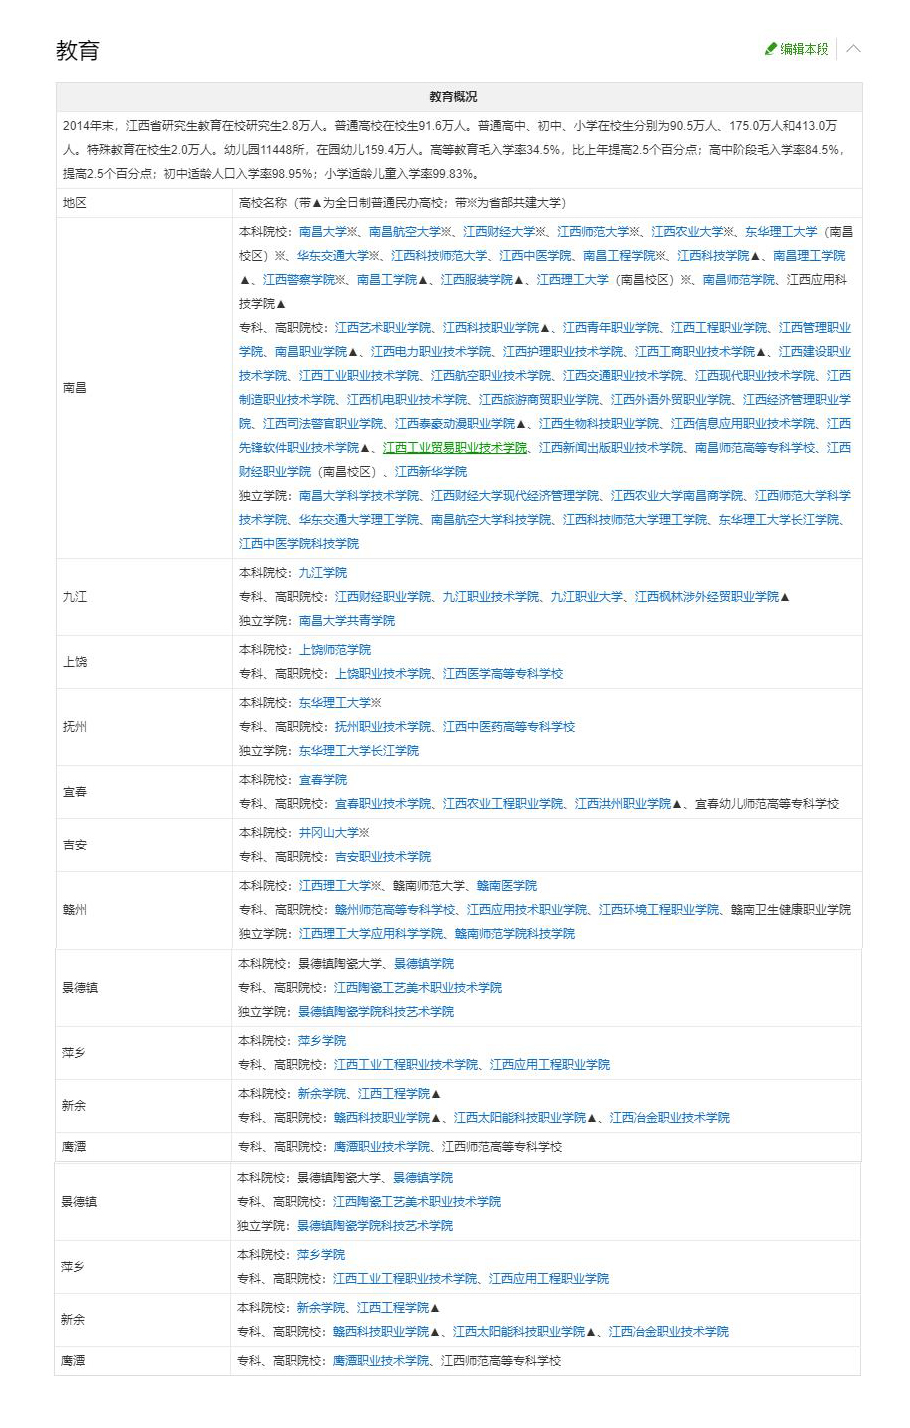This screenshot has height=1428, width=910.
Task: Open the 江西中医学院科技学院 link
Action: click(x=299, y=544)
